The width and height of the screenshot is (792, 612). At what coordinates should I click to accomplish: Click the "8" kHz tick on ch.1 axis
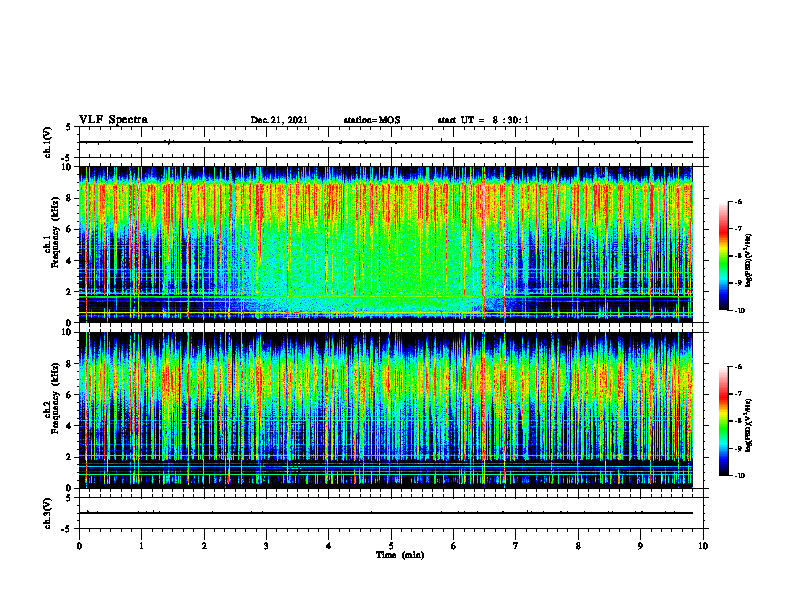[x=68, y=198]
